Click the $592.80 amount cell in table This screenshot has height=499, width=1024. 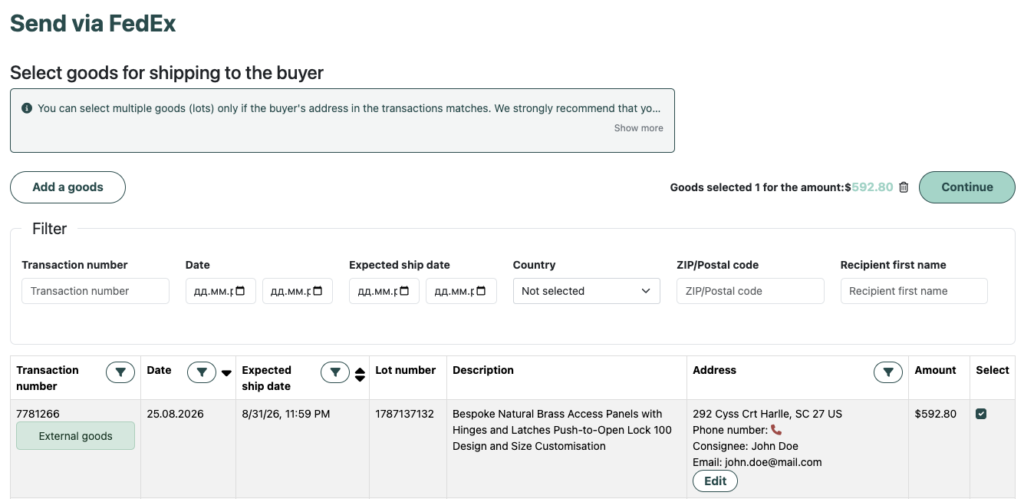[x=935, y=414]
